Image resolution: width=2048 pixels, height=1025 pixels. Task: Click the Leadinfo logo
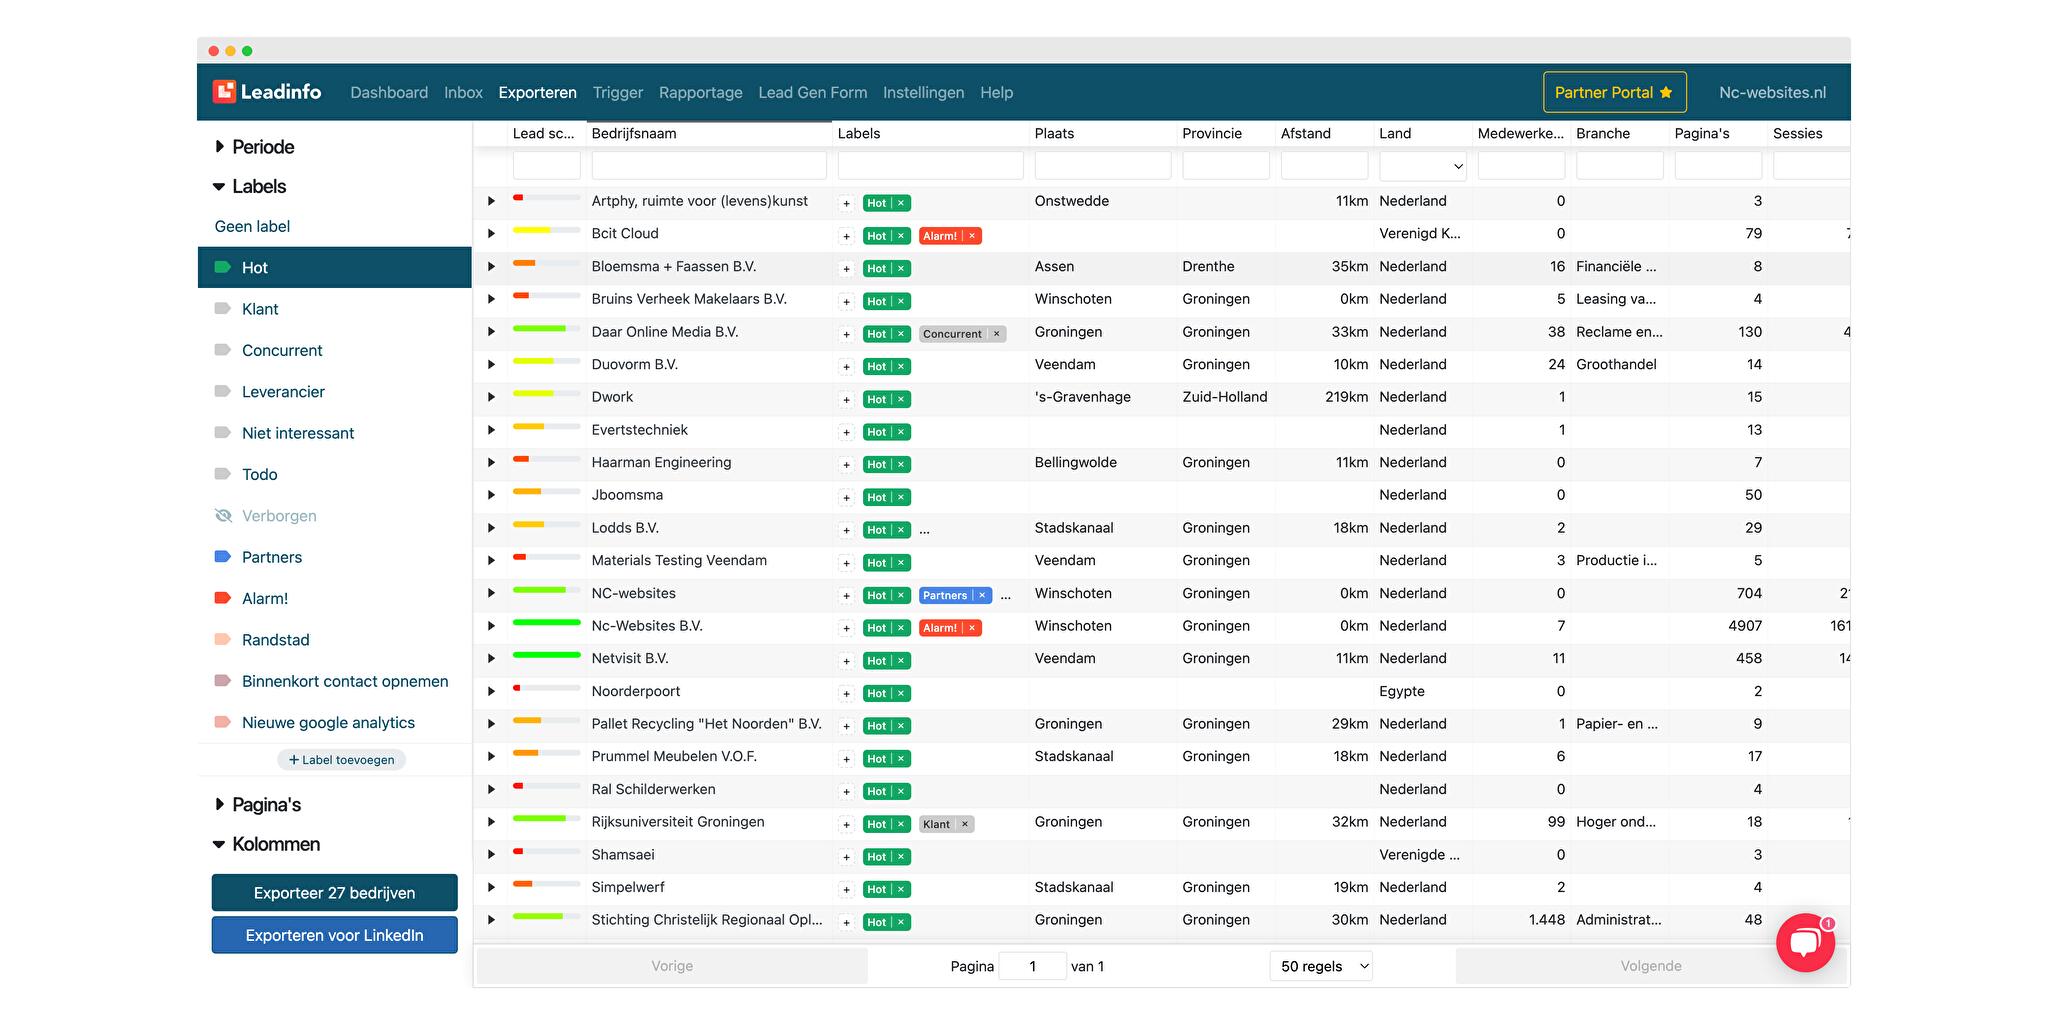[267, 92]
